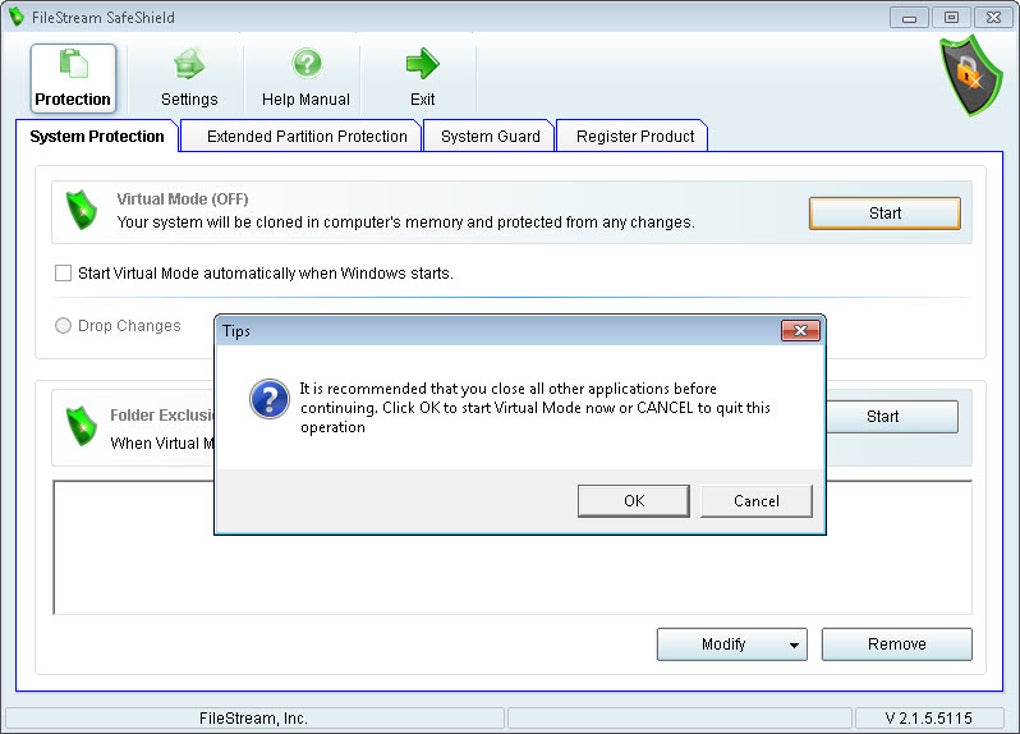1020x734 pixels.
Task: Expand the Modify button dropdown arrow
Action: click(x=794, y=645)
